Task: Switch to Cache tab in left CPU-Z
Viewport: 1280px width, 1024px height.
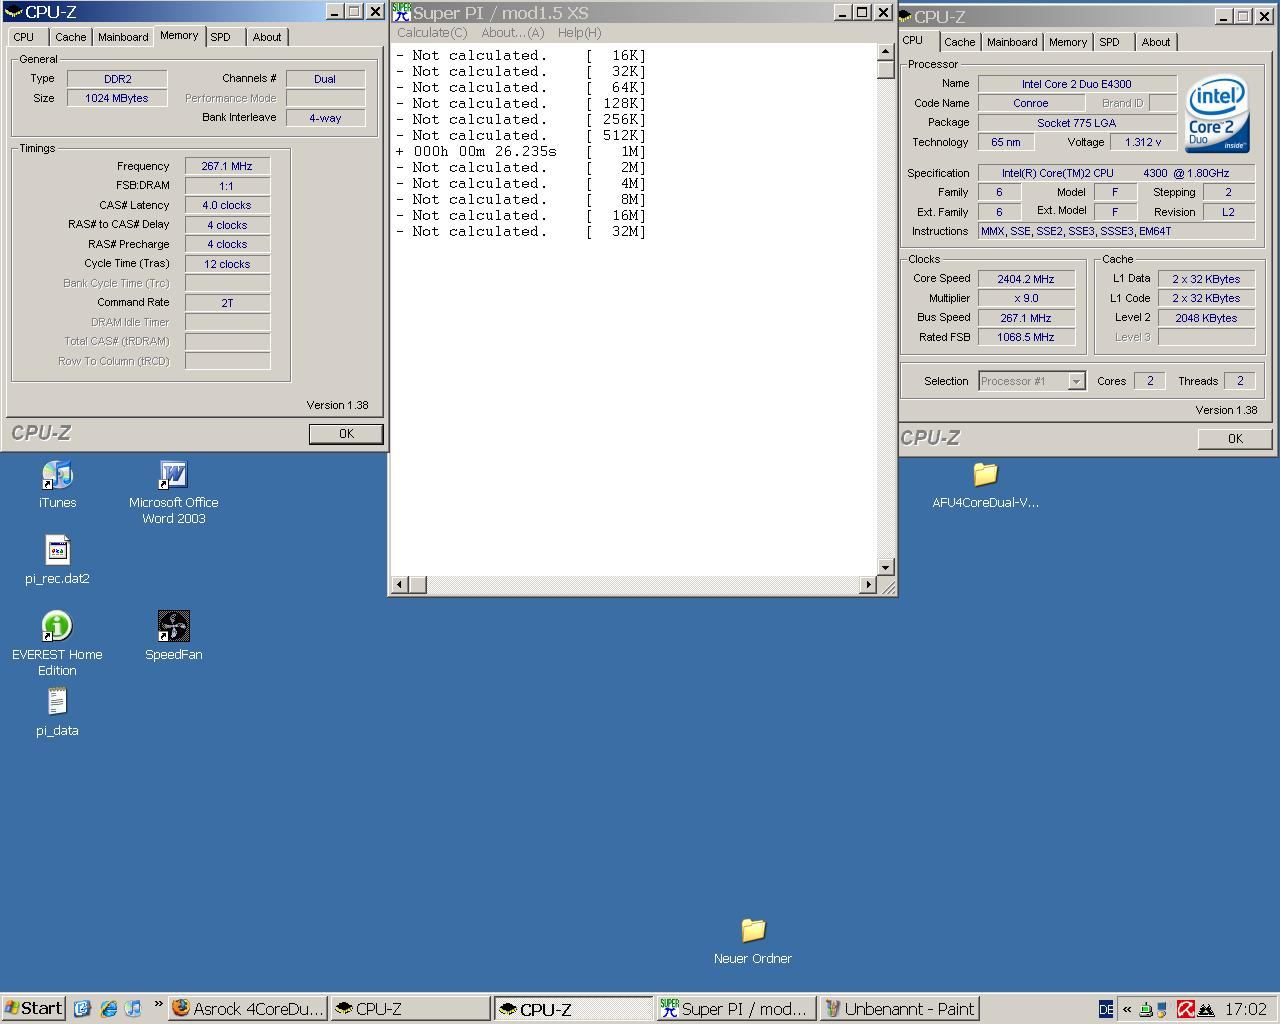Action: pyautogui.click(x=70, y=37)
